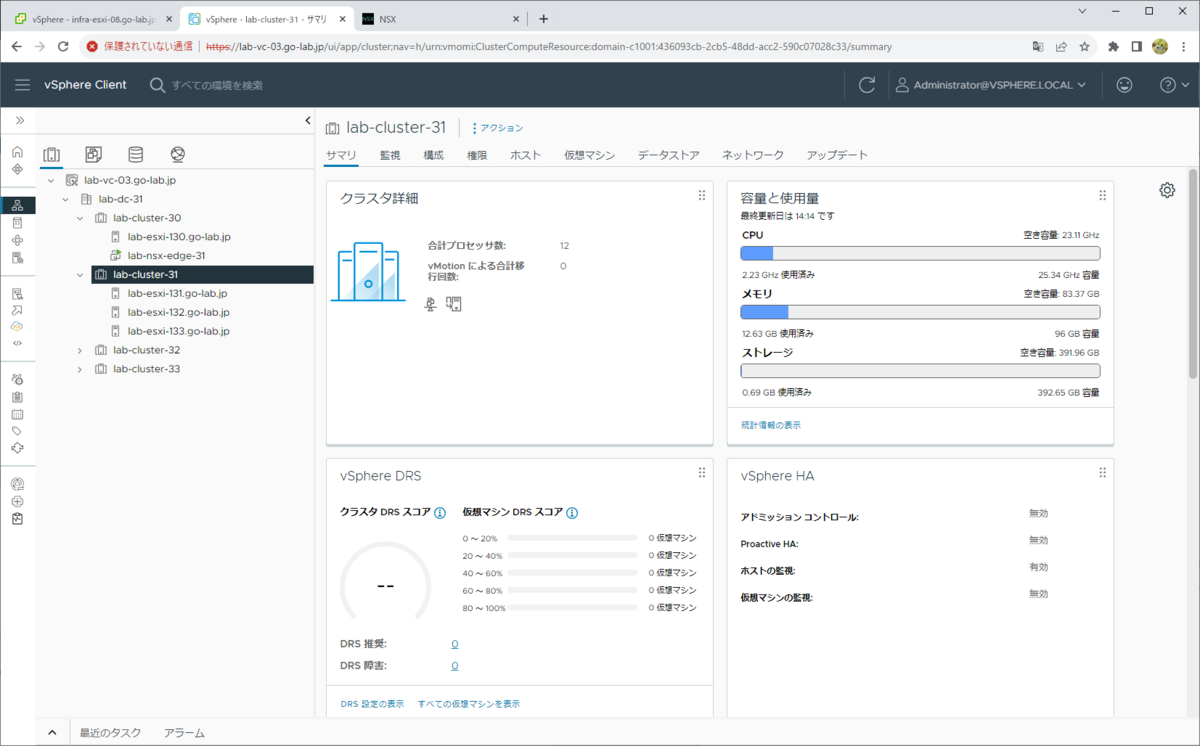Open Auto Deploy sidebar icon
Screen dimensions: 1200x746
point(17,310)
